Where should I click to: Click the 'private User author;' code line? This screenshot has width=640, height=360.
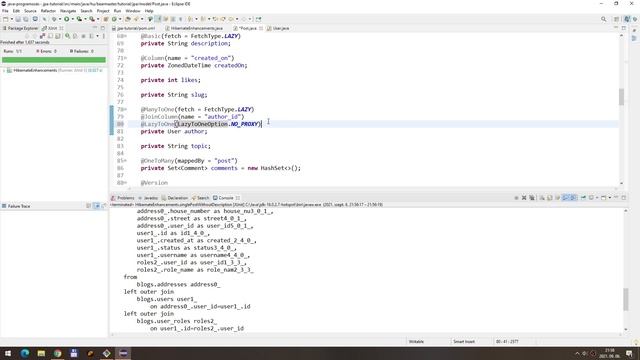(174, 131)
